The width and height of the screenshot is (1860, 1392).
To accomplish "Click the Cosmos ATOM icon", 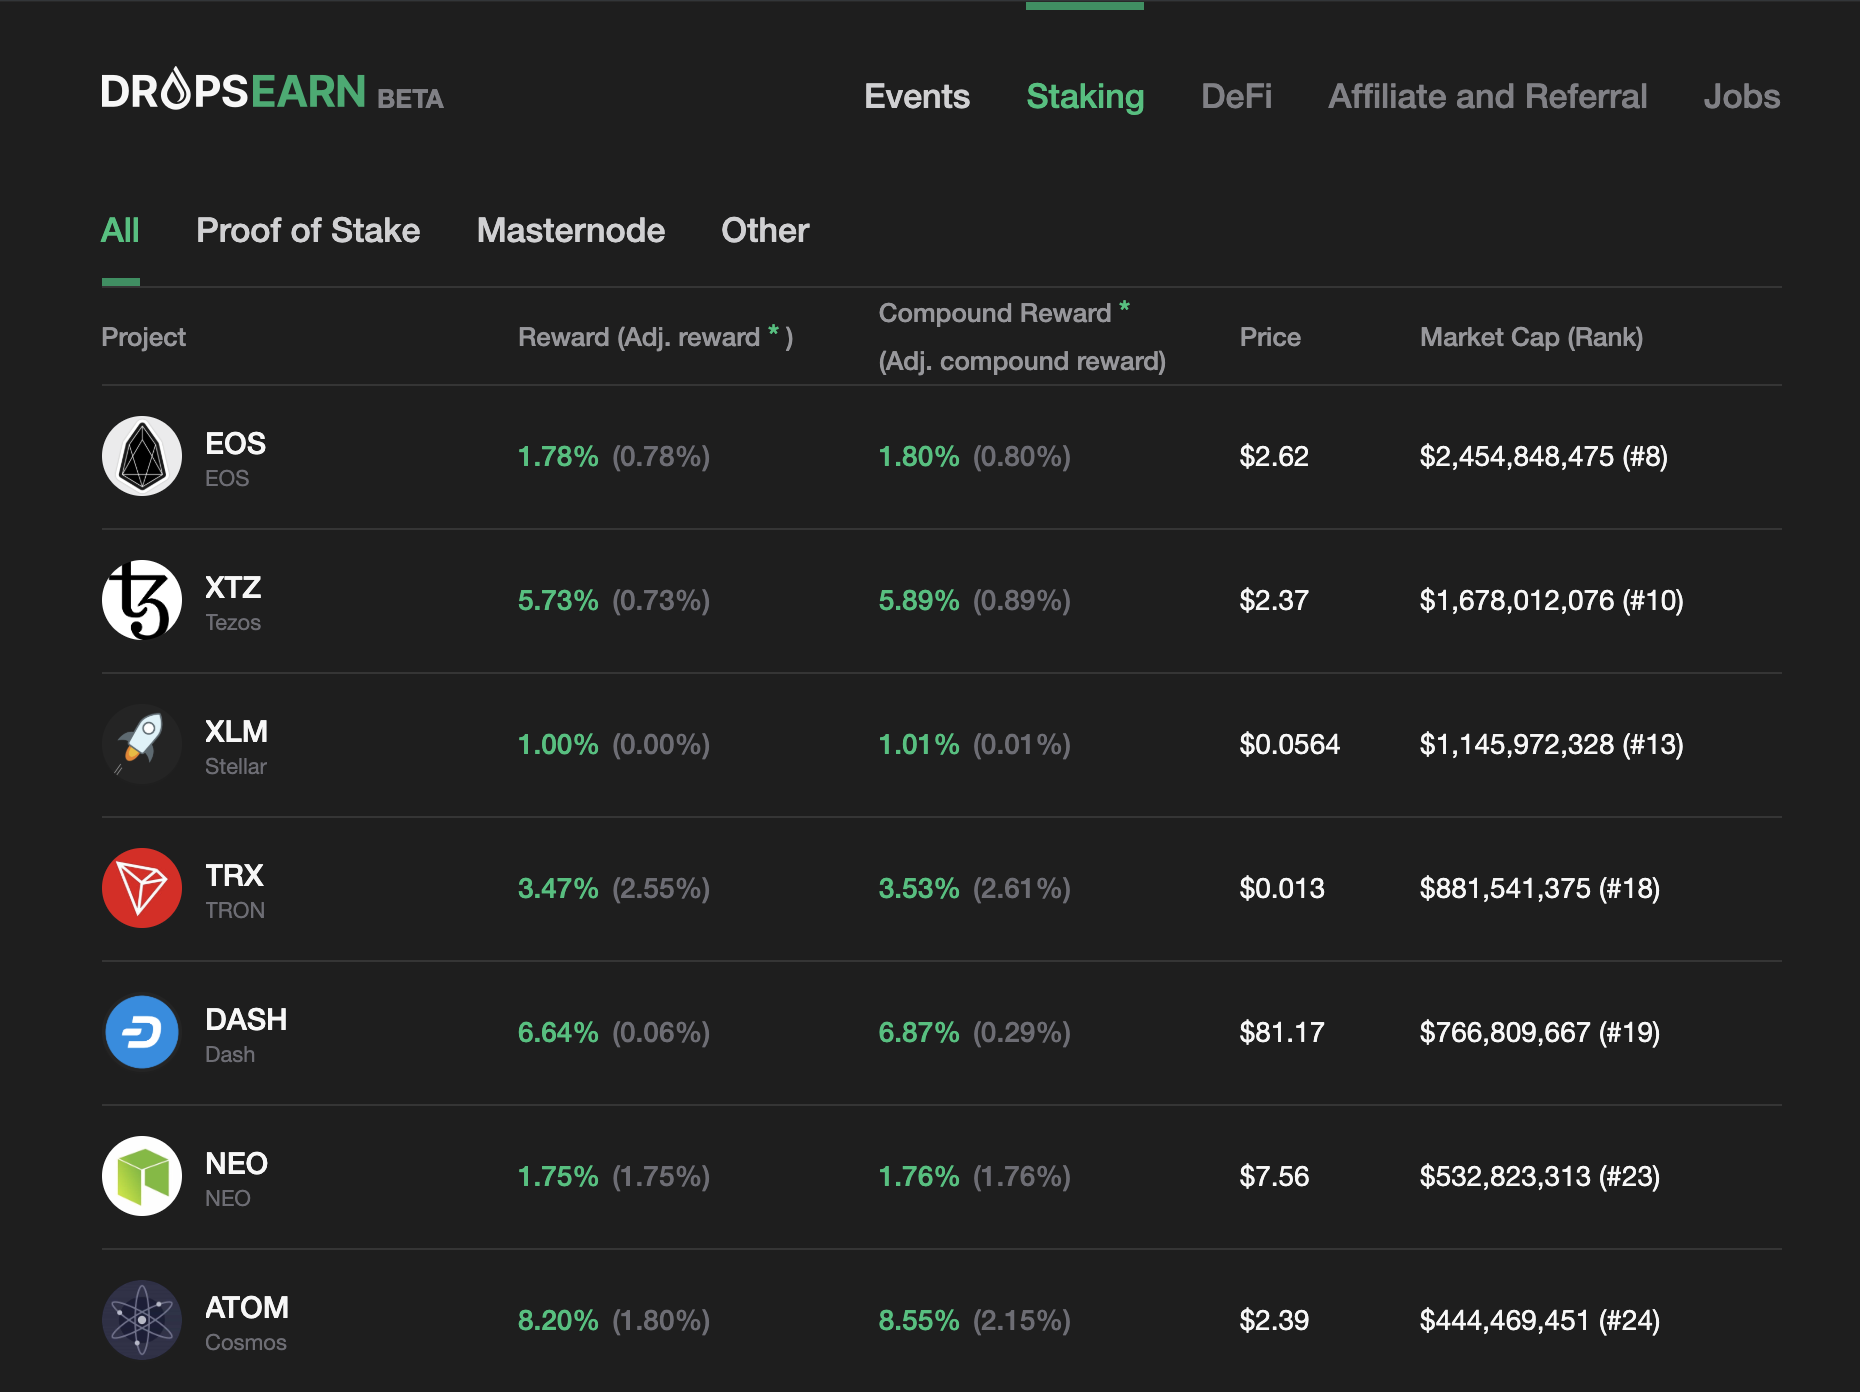I will [x=142, y=1320].
